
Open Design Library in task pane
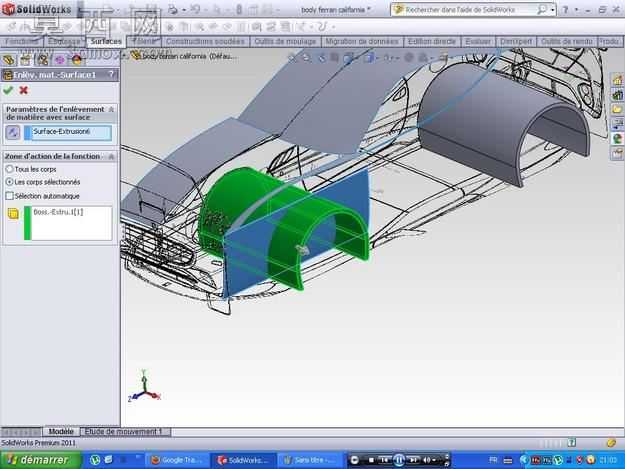point(617,95)
